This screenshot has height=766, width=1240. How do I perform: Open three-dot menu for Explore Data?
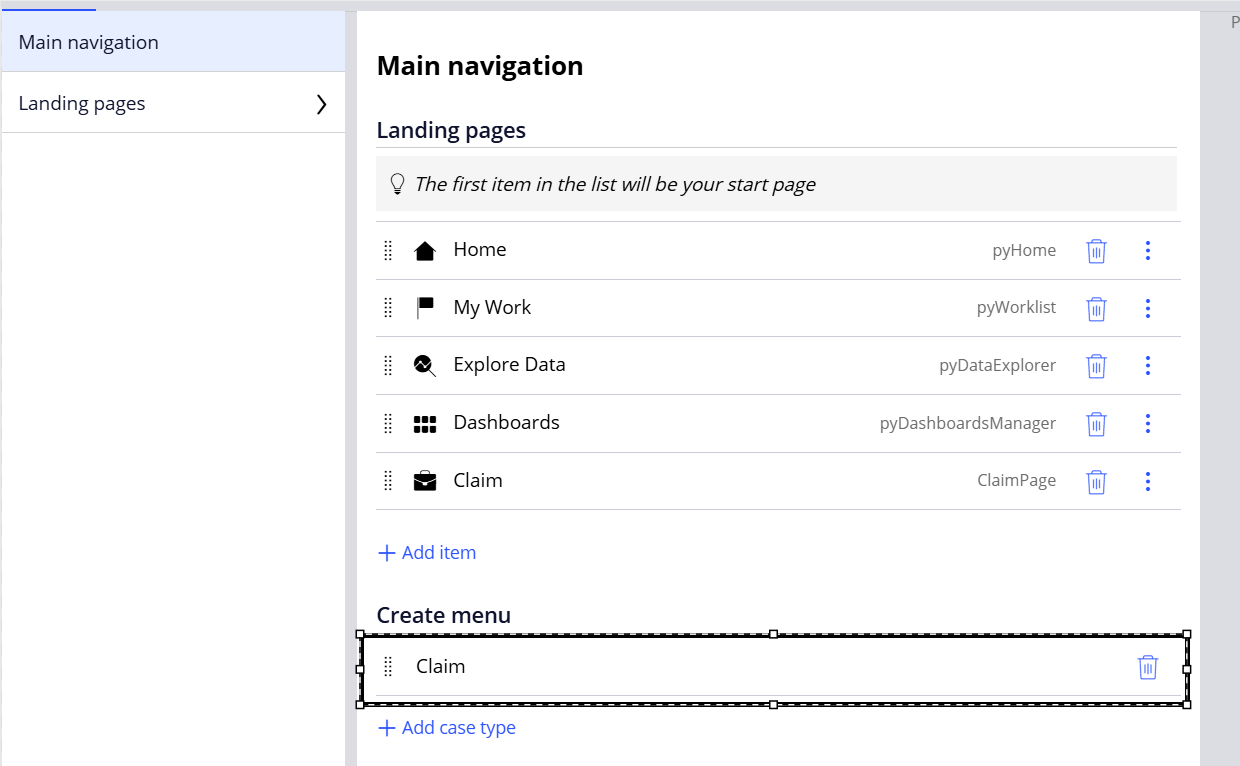(x=1147, y=366)
